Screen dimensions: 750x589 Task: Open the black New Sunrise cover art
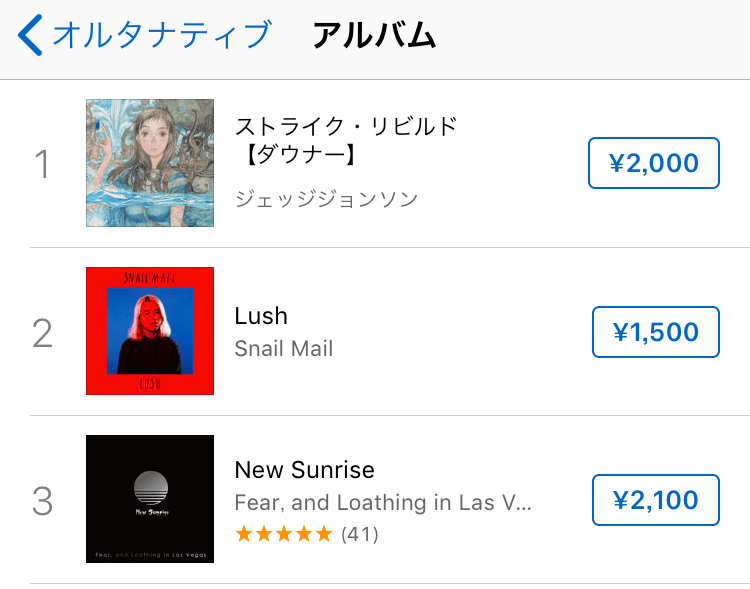pyautogui.click(x=150, y=499)
